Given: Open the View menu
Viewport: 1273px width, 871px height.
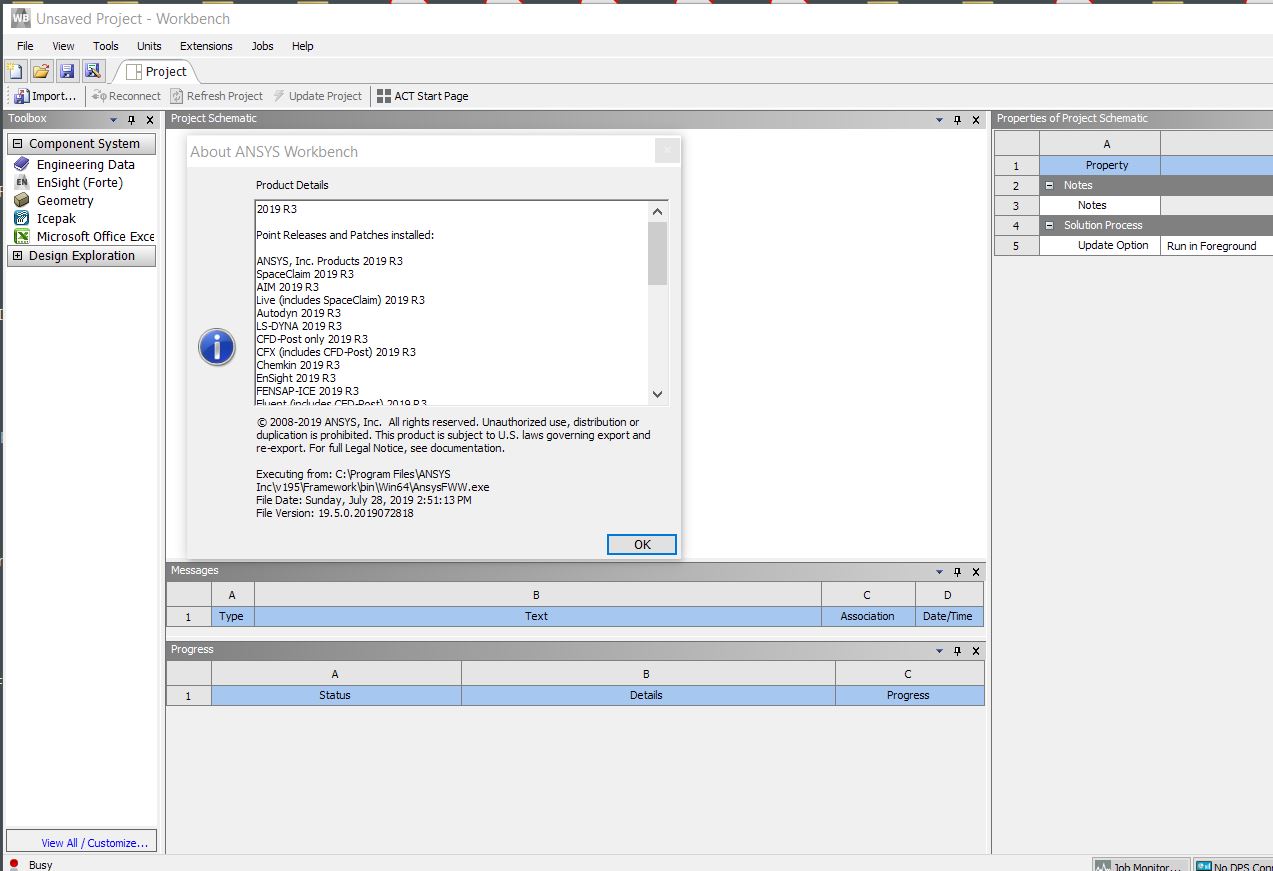Looking at the screenshot, I should [x=63, y=46].
